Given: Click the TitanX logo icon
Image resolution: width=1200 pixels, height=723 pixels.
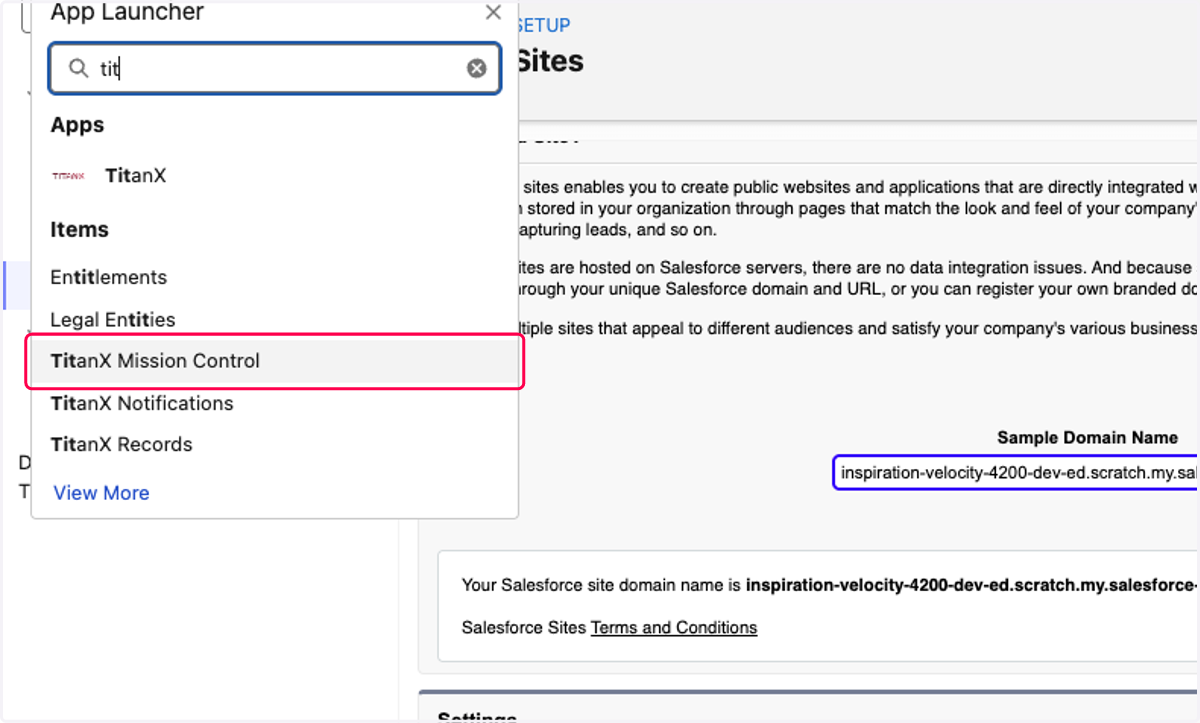Looking at the screenshot, I should [68, 176].
